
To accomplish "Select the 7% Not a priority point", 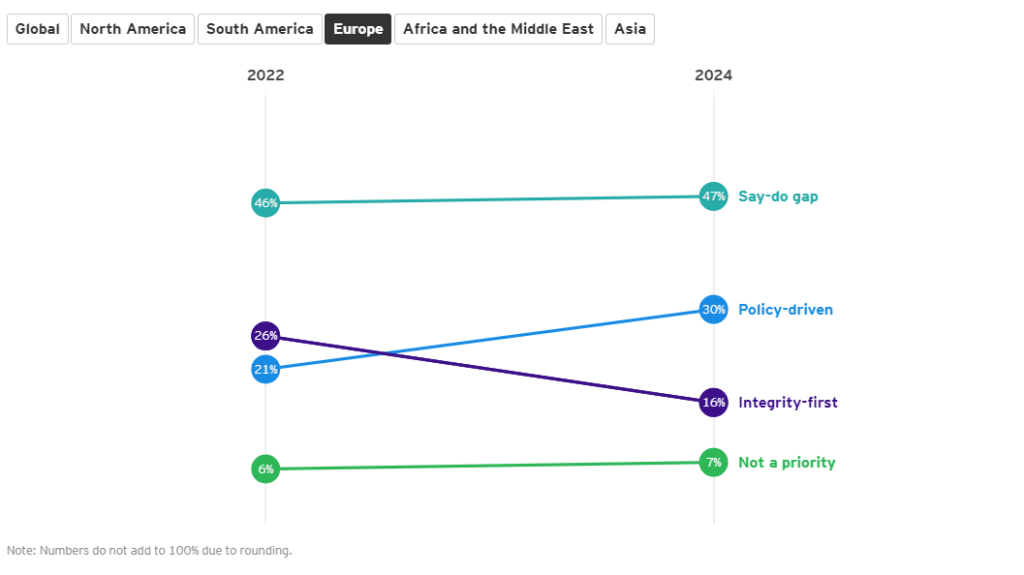I will [x=713, y=463].
